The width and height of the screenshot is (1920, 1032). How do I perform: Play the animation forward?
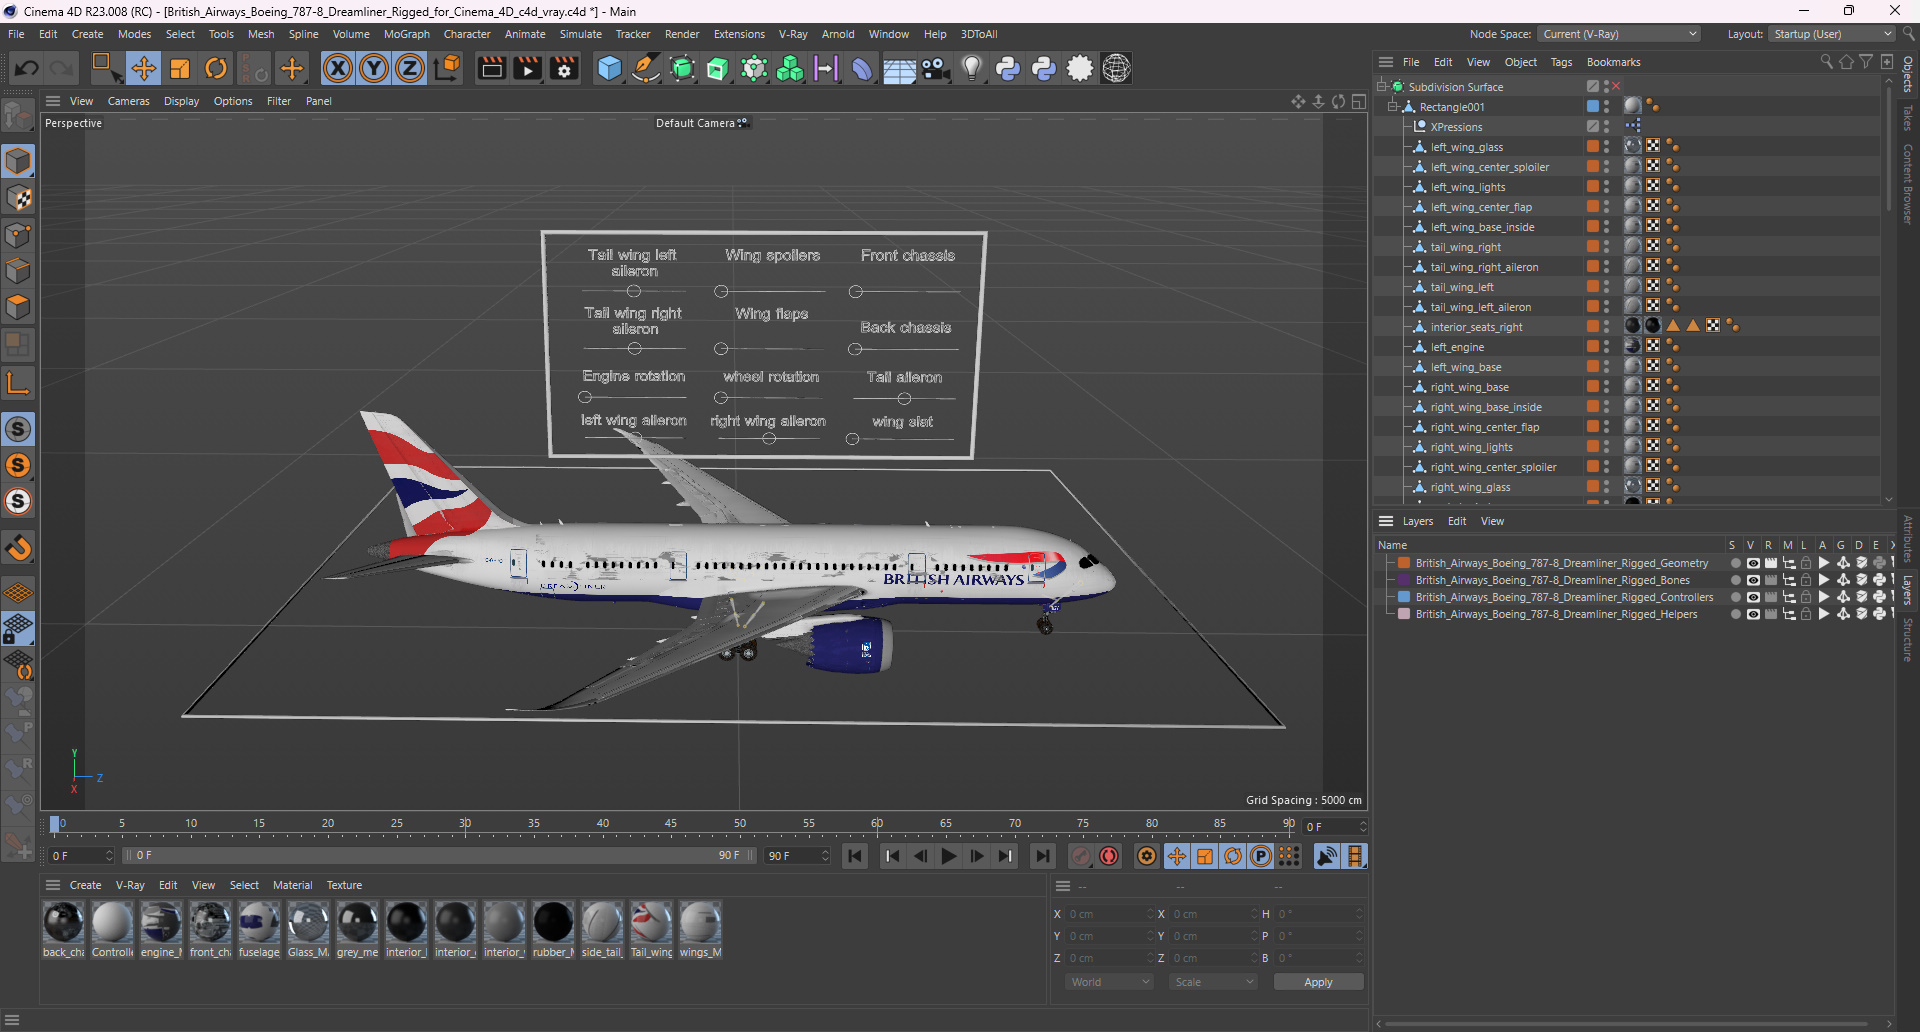pyautogui.click(x=949, y=856)
